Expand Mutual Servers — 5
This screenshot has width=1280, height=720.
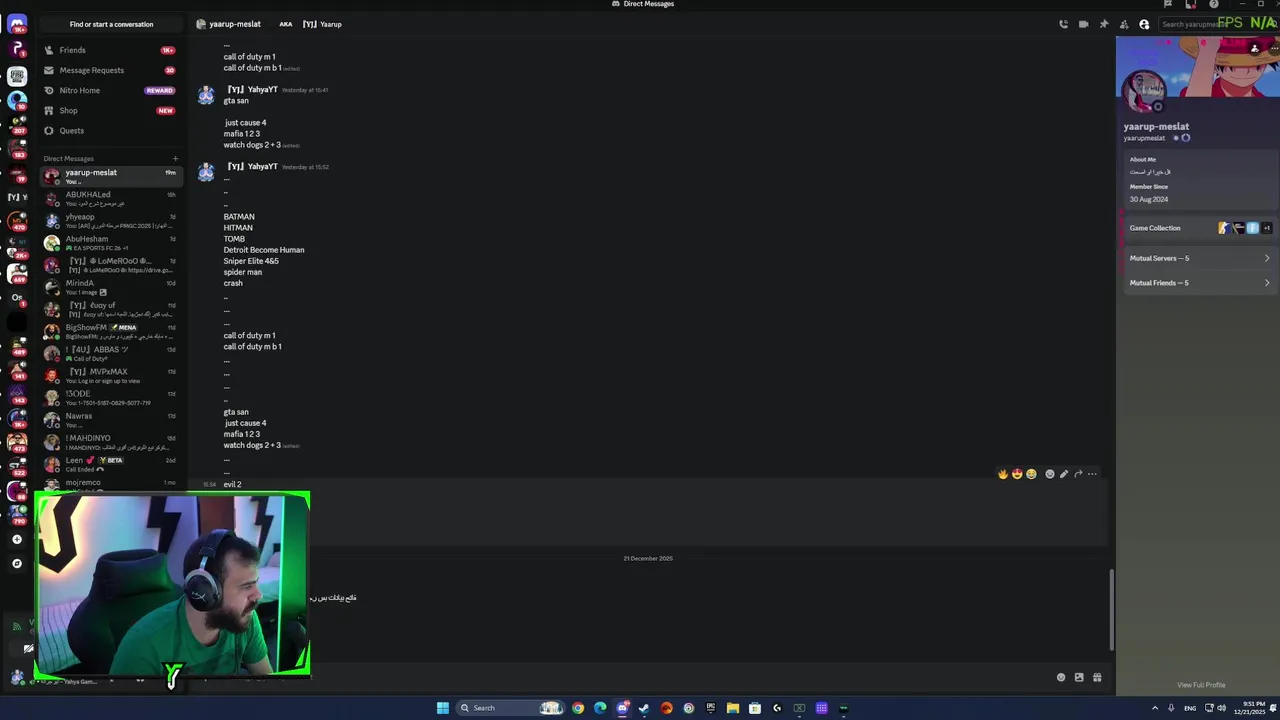tap(1199, 258)
